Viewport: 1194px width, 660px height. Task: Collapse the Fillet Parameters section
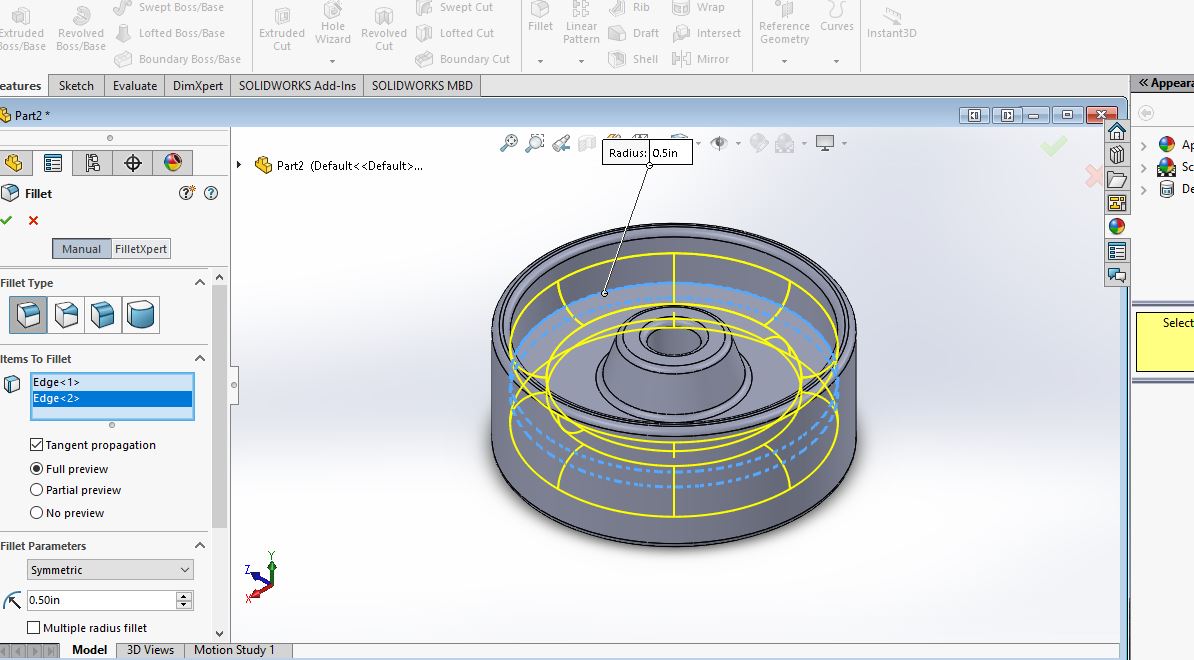[x=200, y=545]
